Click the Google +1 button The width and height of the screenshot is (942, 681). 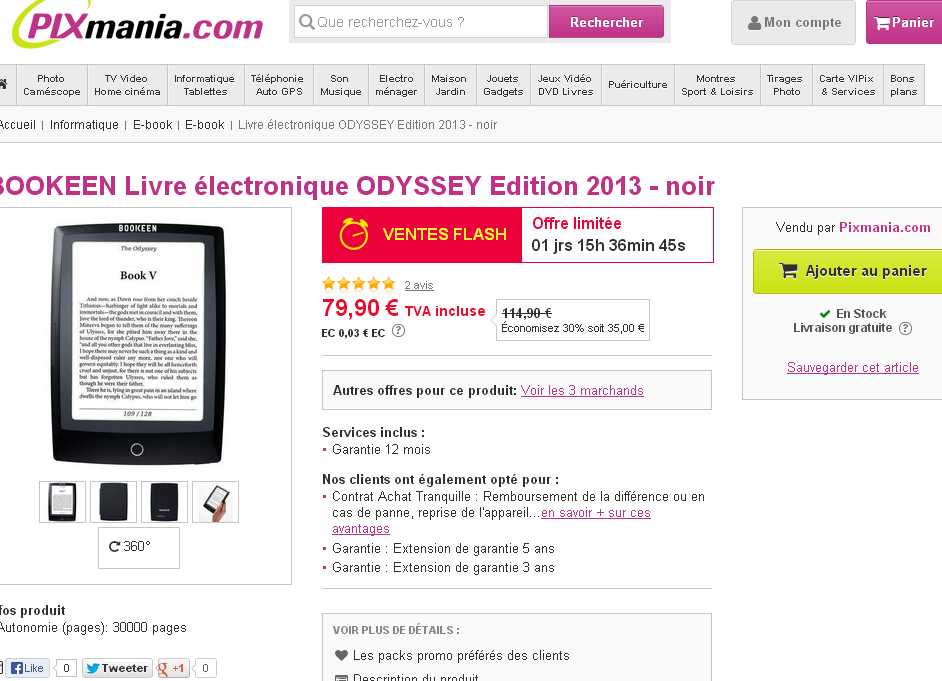(x=172, y=668)
